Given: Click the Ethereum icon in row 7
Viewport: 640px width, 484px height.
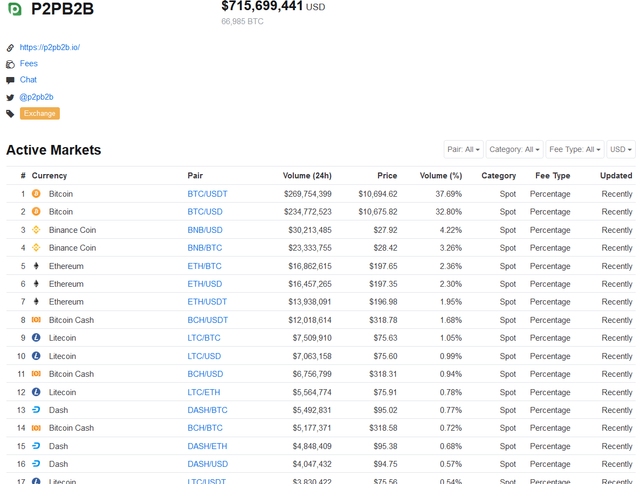Looking at the screenshot, I should click(36, 302).
